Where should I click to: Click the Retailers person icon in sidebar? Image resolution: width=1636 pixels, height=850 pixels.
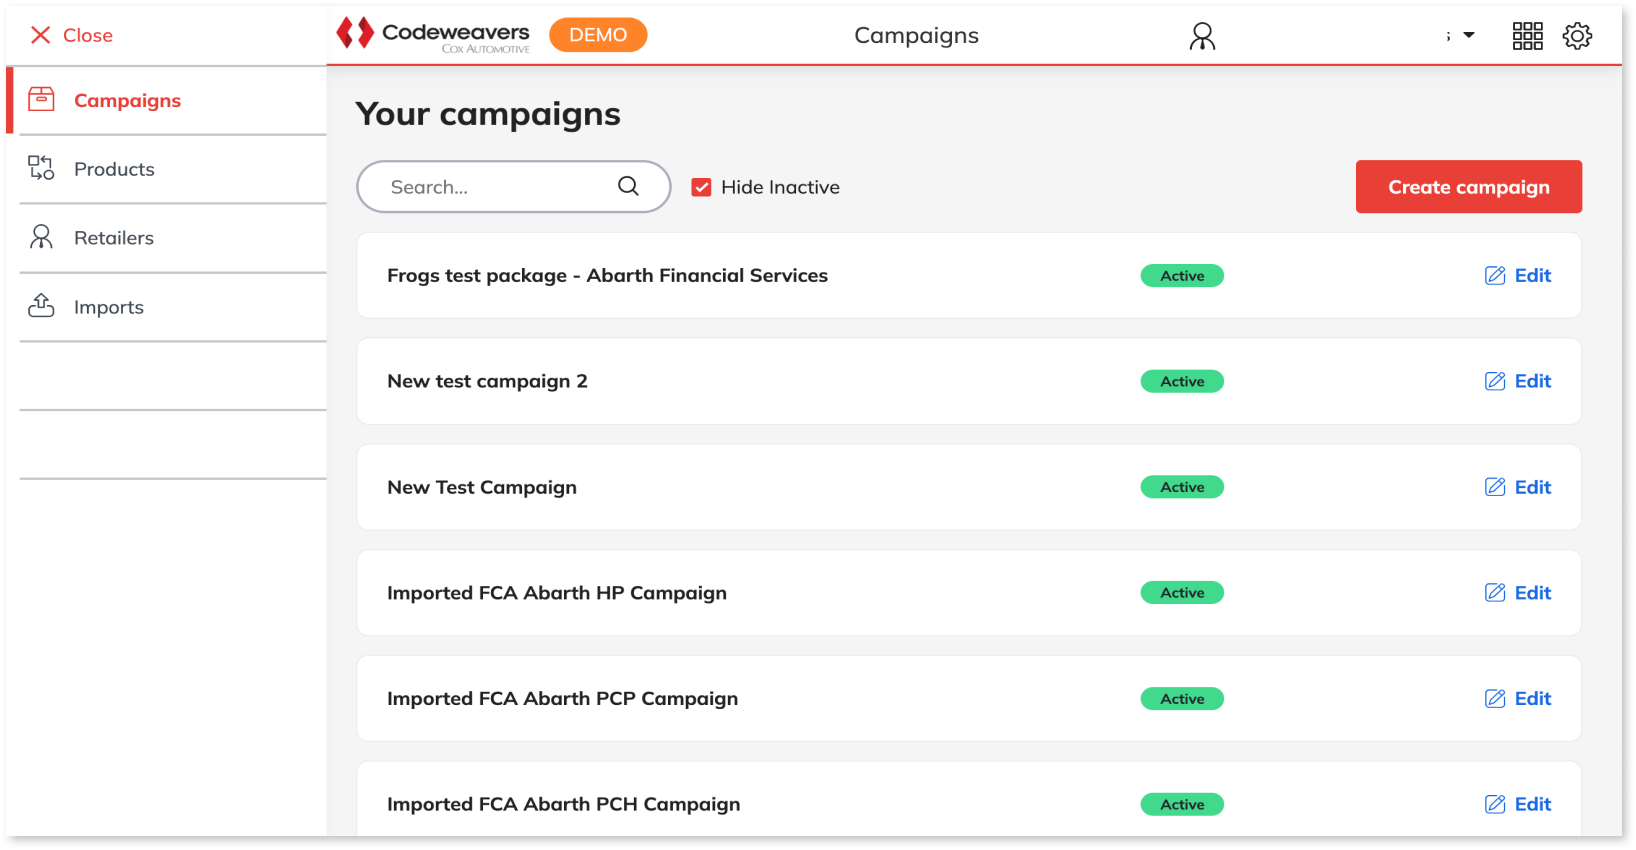click(x=41, y=237)
